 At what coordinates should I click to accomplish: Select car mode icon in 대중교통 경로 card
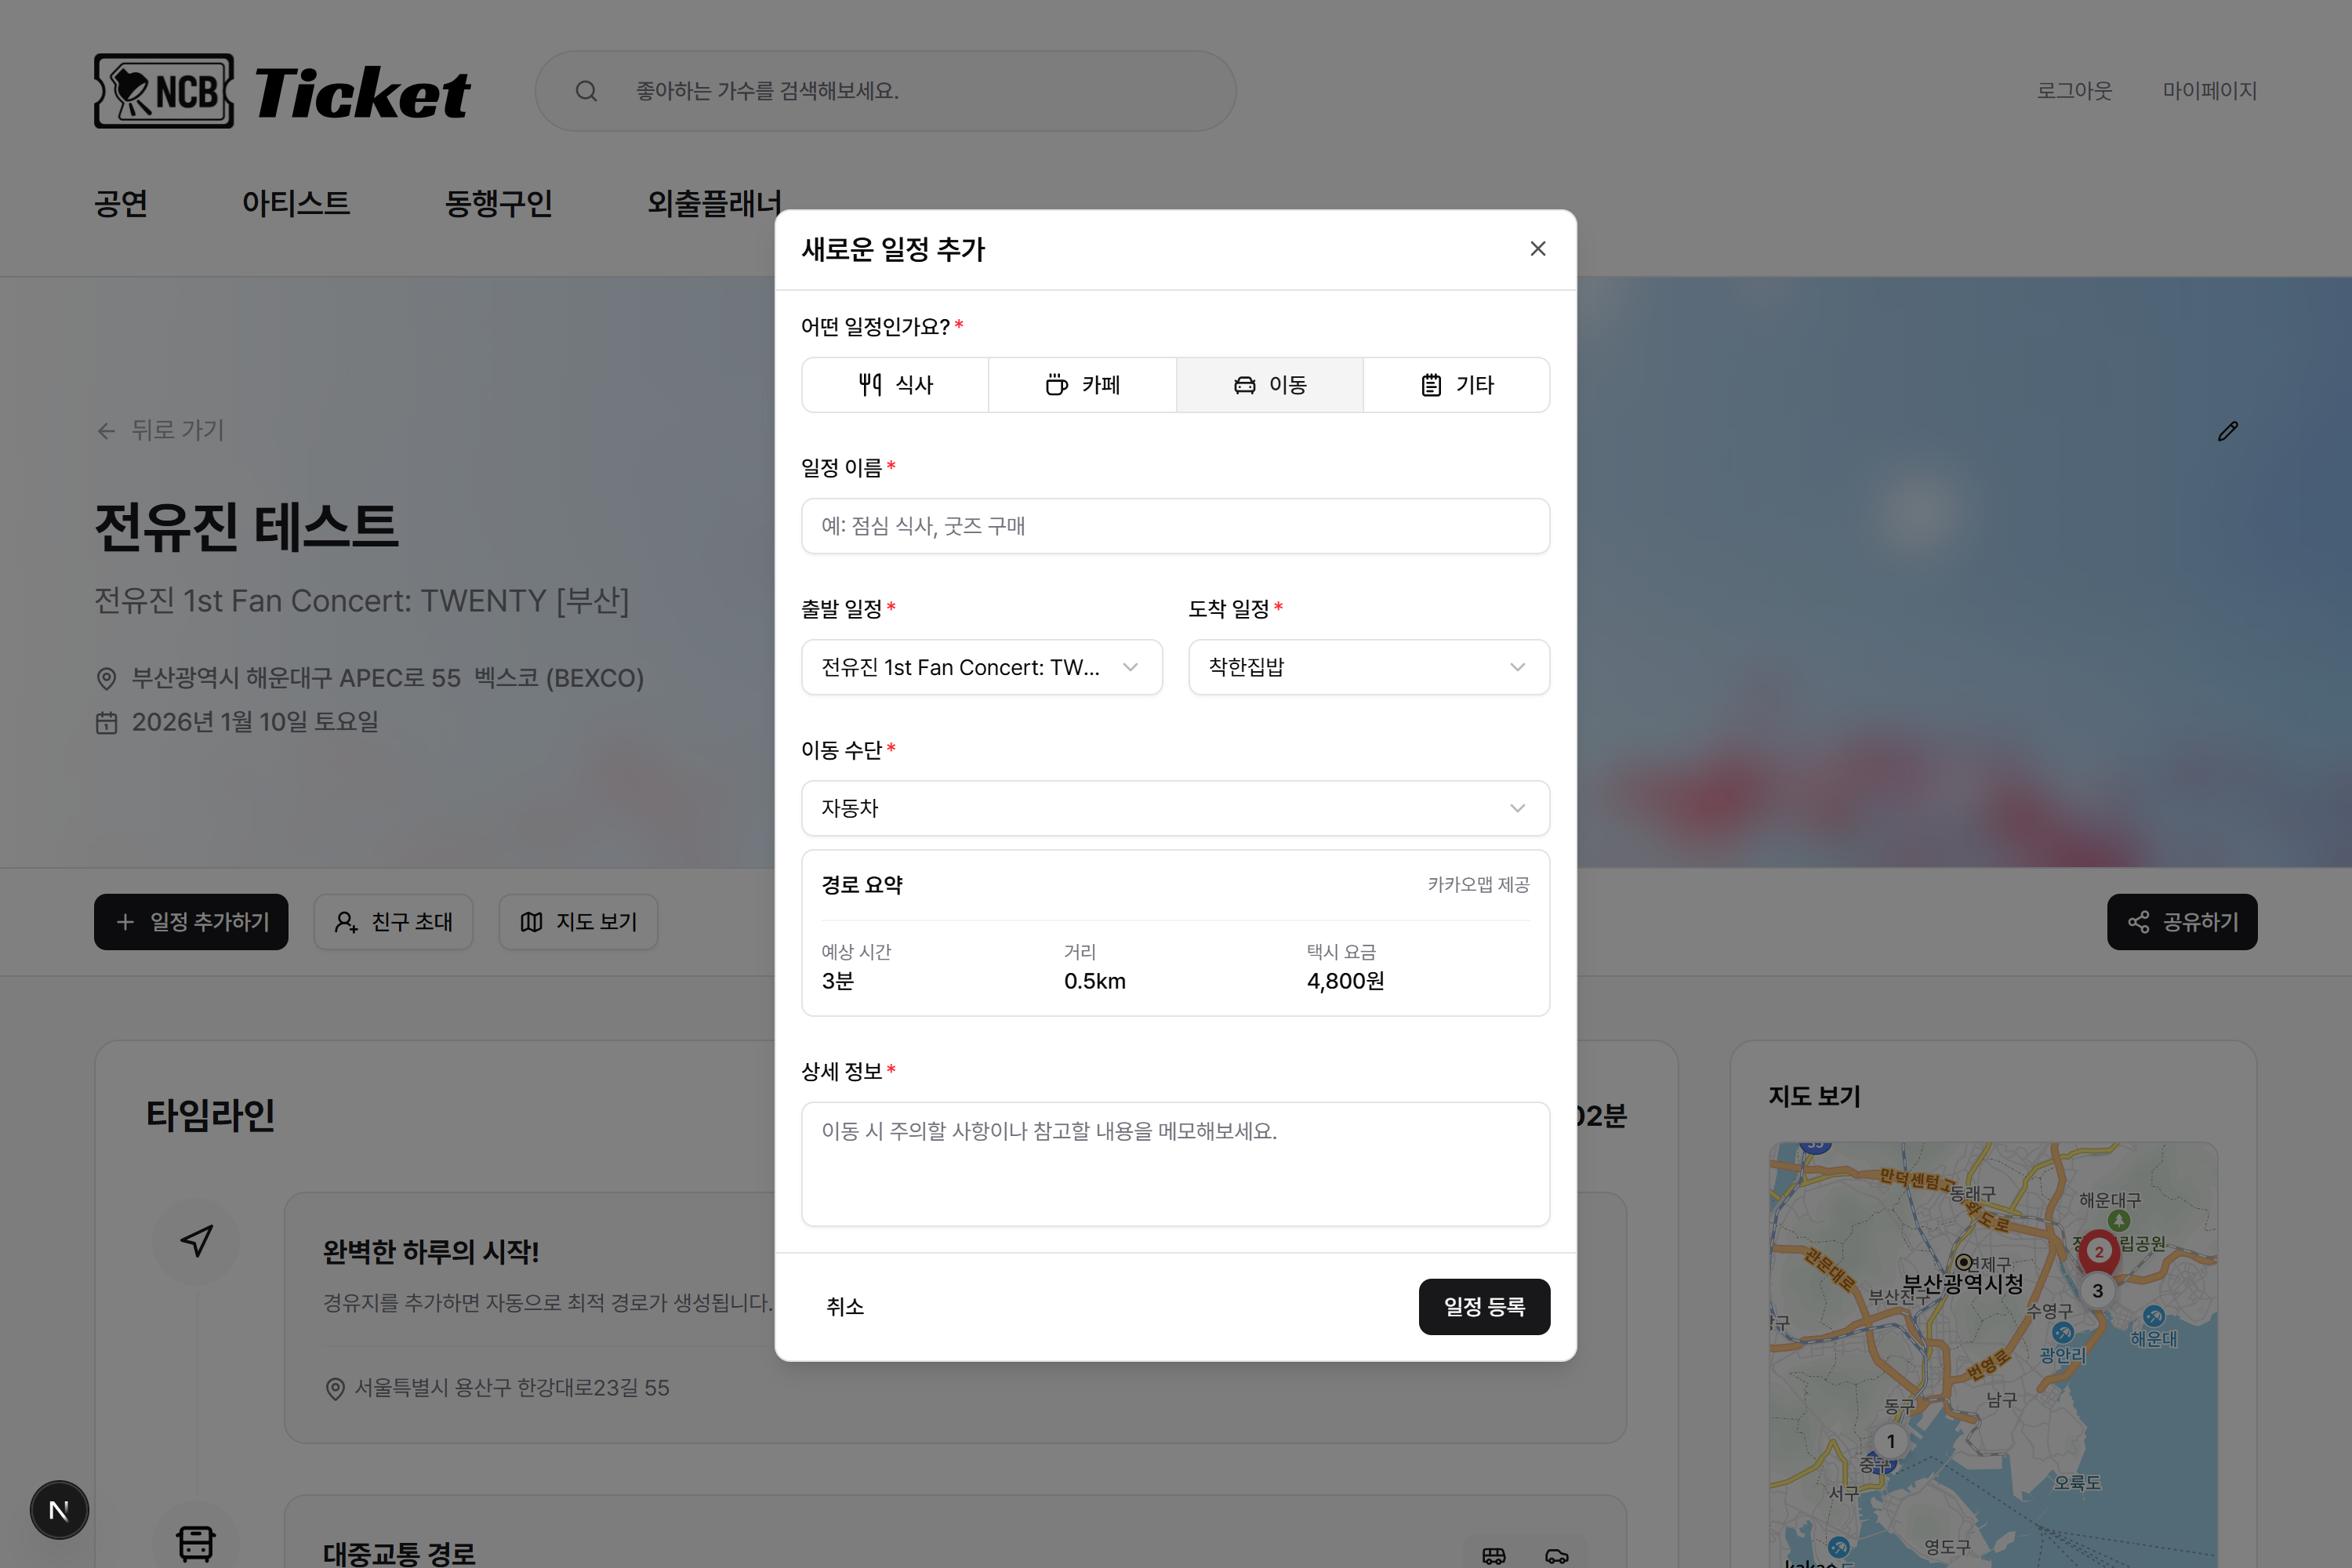point(1557,1555)
